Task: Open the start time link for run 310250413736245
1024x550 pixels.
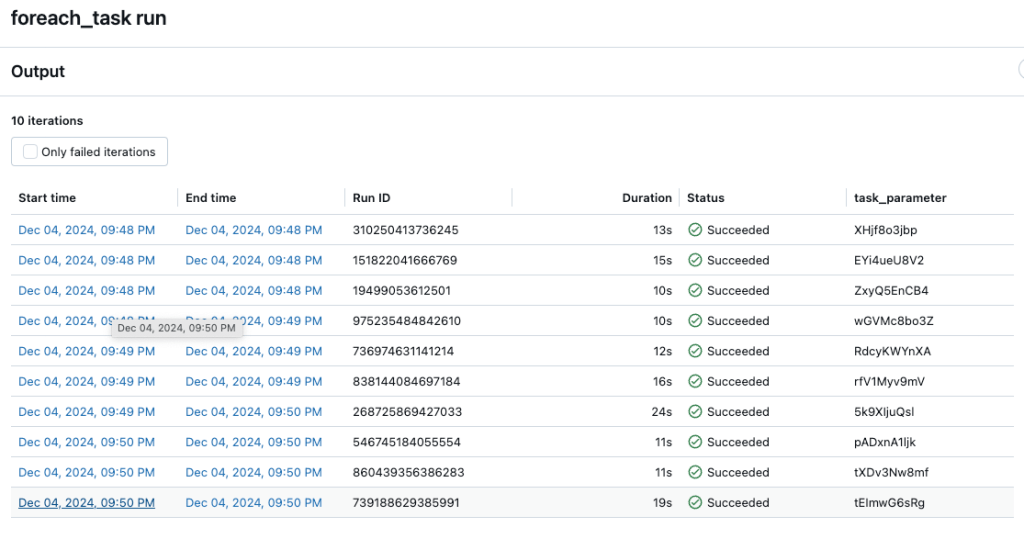Action: [x=87, y=230]
